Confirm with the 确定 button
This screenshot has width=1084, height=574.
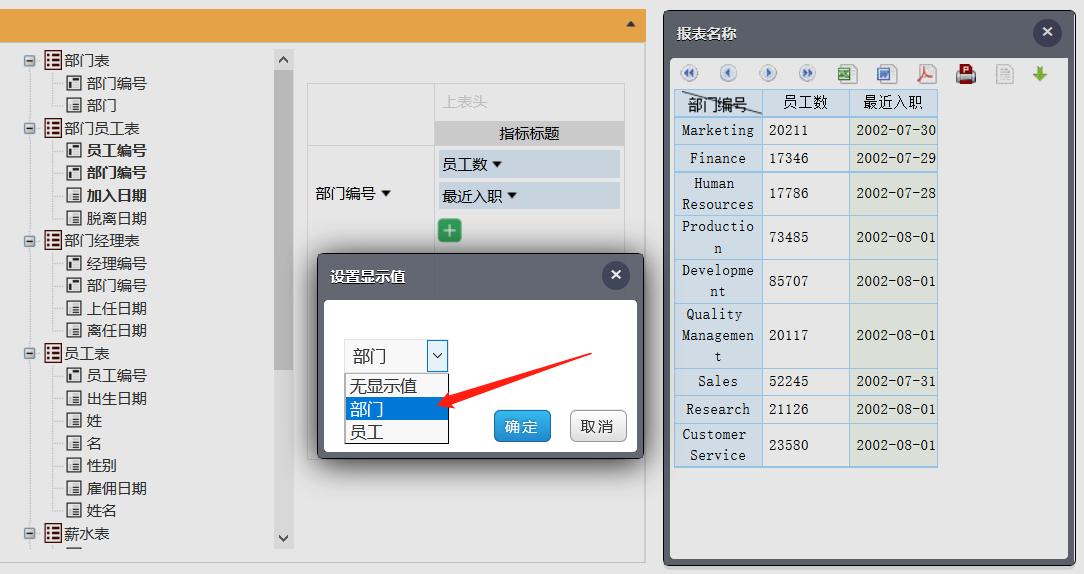click(x=522, y=426)
